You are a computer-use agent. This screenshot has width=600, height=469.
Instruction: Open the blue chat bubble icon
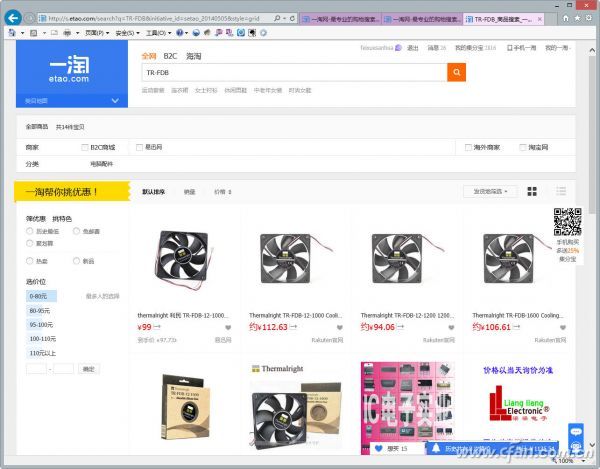click(576, 432)
